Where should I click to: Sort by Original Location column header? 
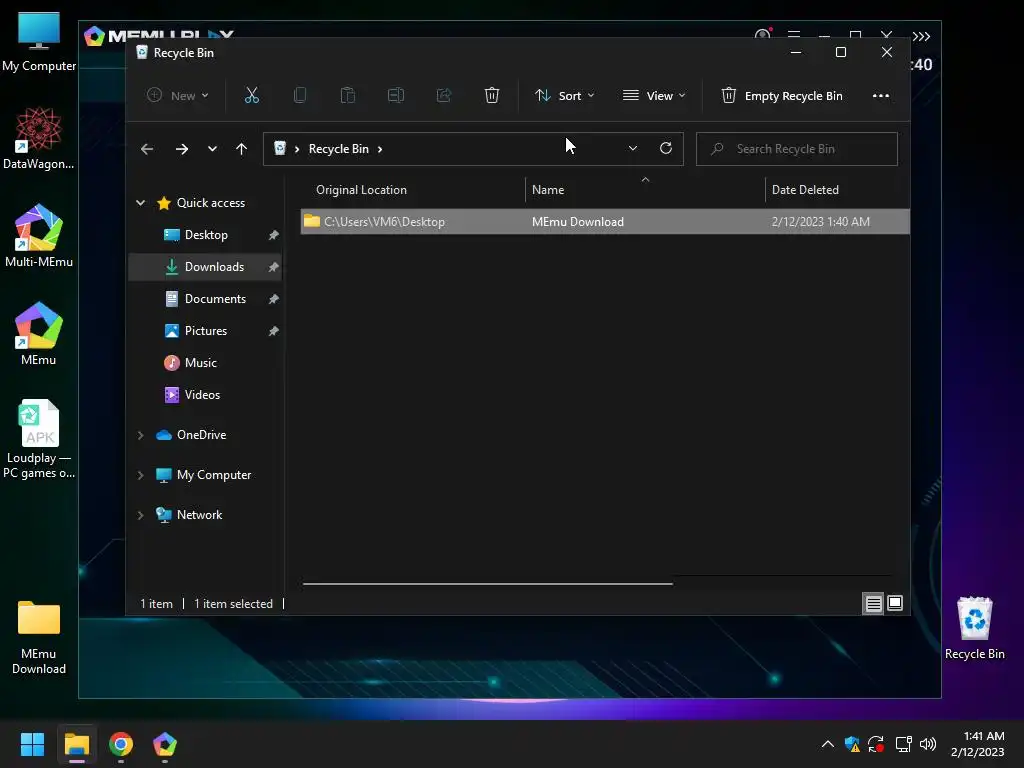click(x=361, y=190)
